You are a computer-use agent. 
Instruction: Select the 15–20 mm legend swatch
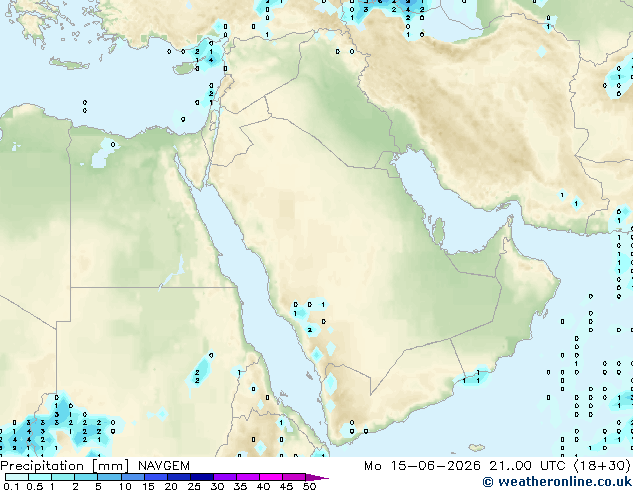click(x=155, y=477)
